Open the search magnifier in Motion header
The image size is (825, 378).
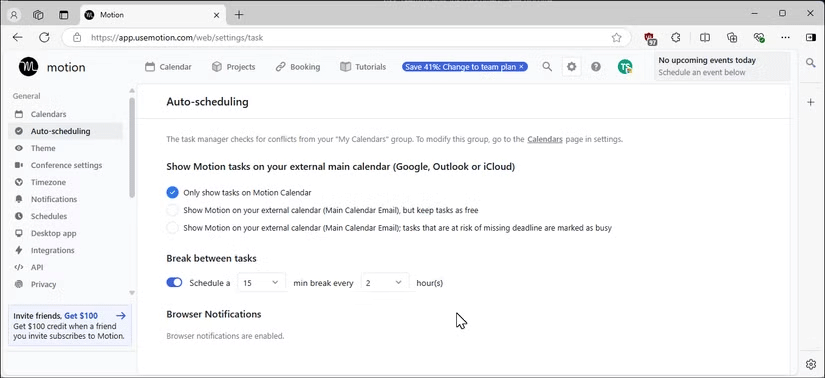pyautogui.click(x=547, y=67)
